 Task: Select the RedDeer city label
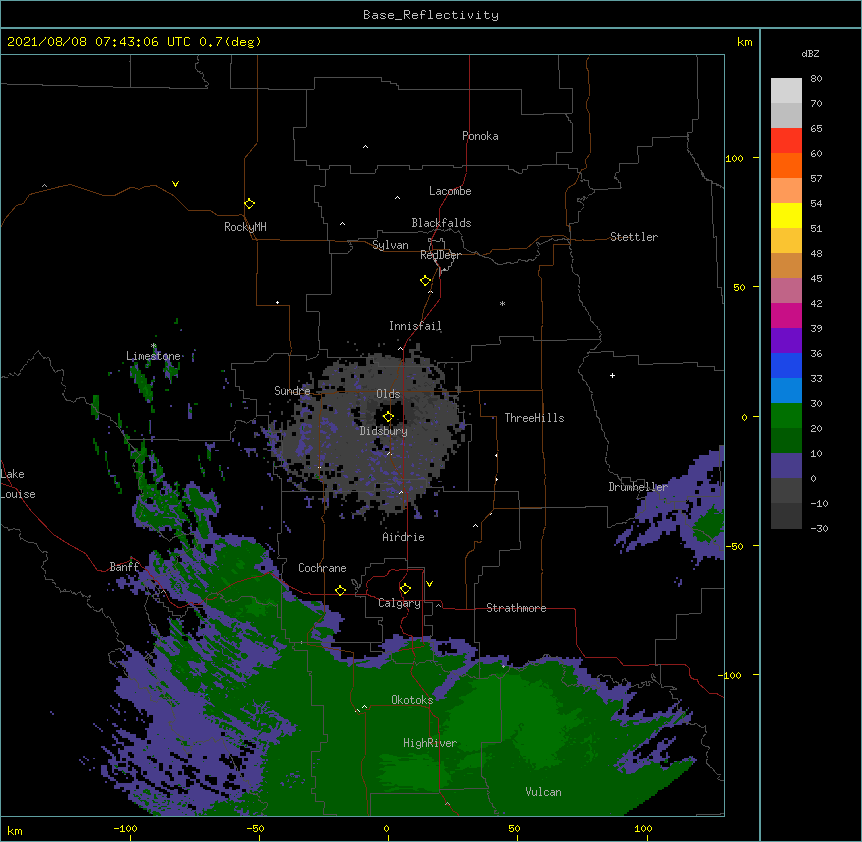(x=440, y=255)
